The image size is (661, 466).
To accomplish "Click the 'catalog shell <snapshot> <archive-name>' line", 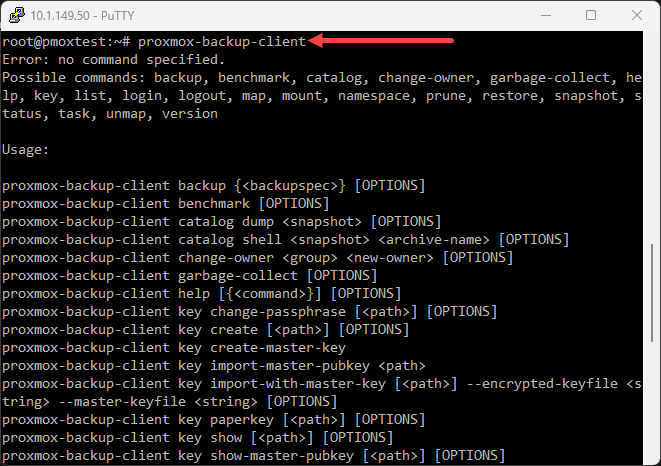I will 285,240.
